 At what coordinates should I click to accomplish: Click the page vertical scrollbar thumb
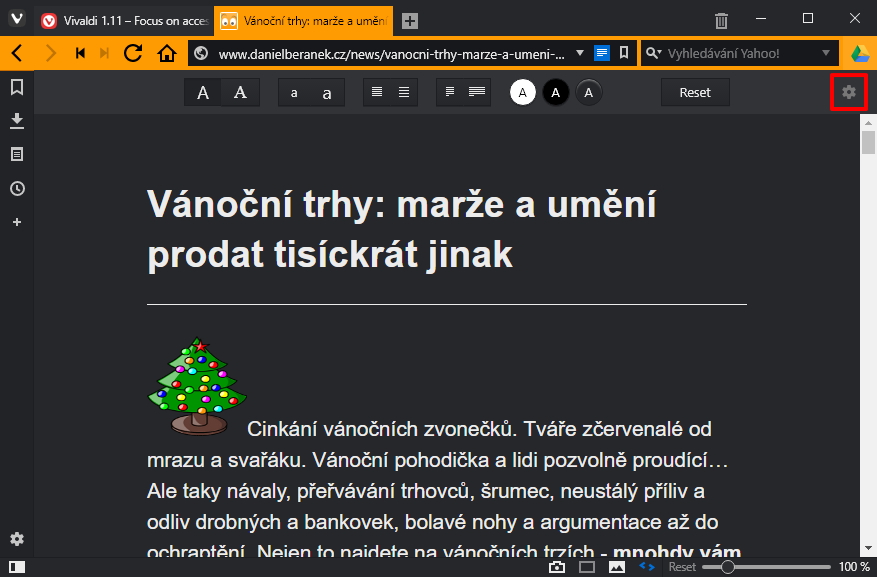(868, 142)
